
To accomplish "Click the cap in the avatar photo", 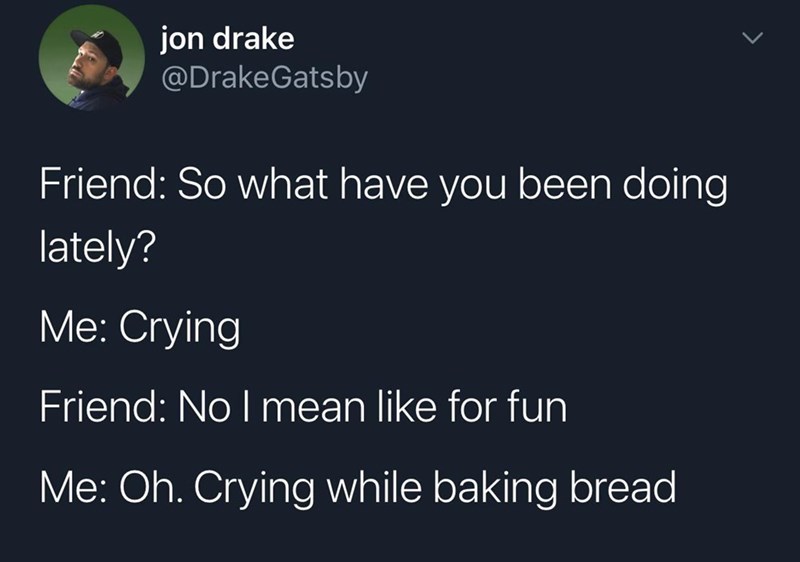I will pos(99,44).
